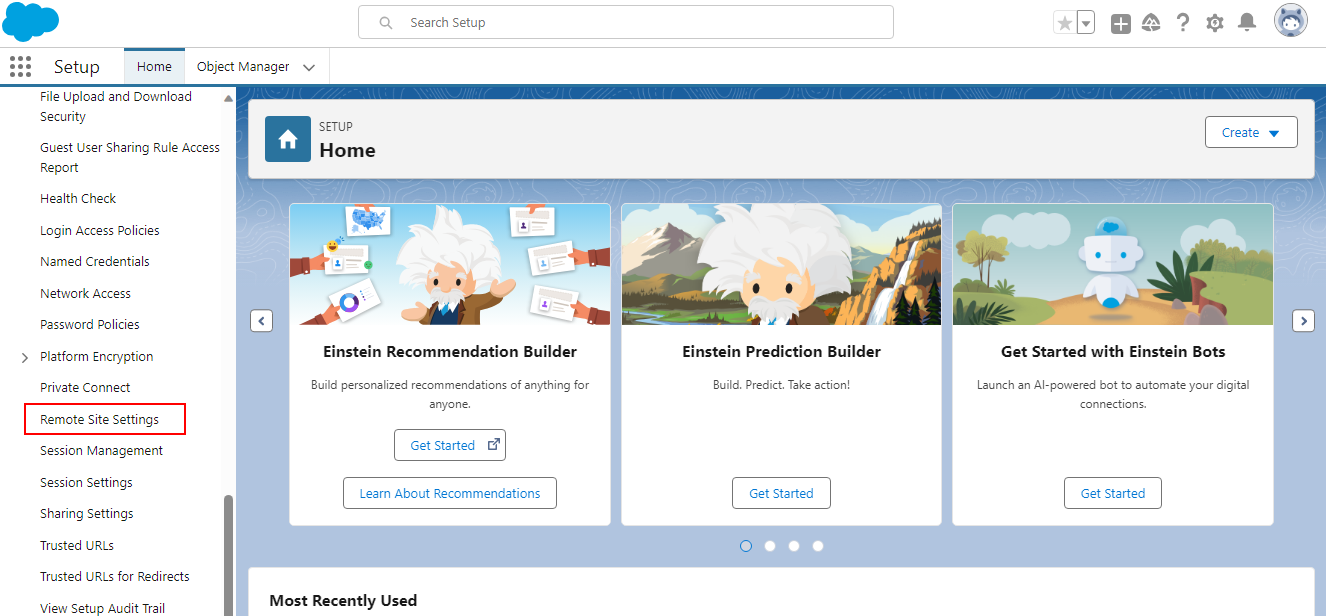The height and width of the screenshot is (616, 1326).
Task: Open Login Access Policies setting
Action: coord(100,230)
